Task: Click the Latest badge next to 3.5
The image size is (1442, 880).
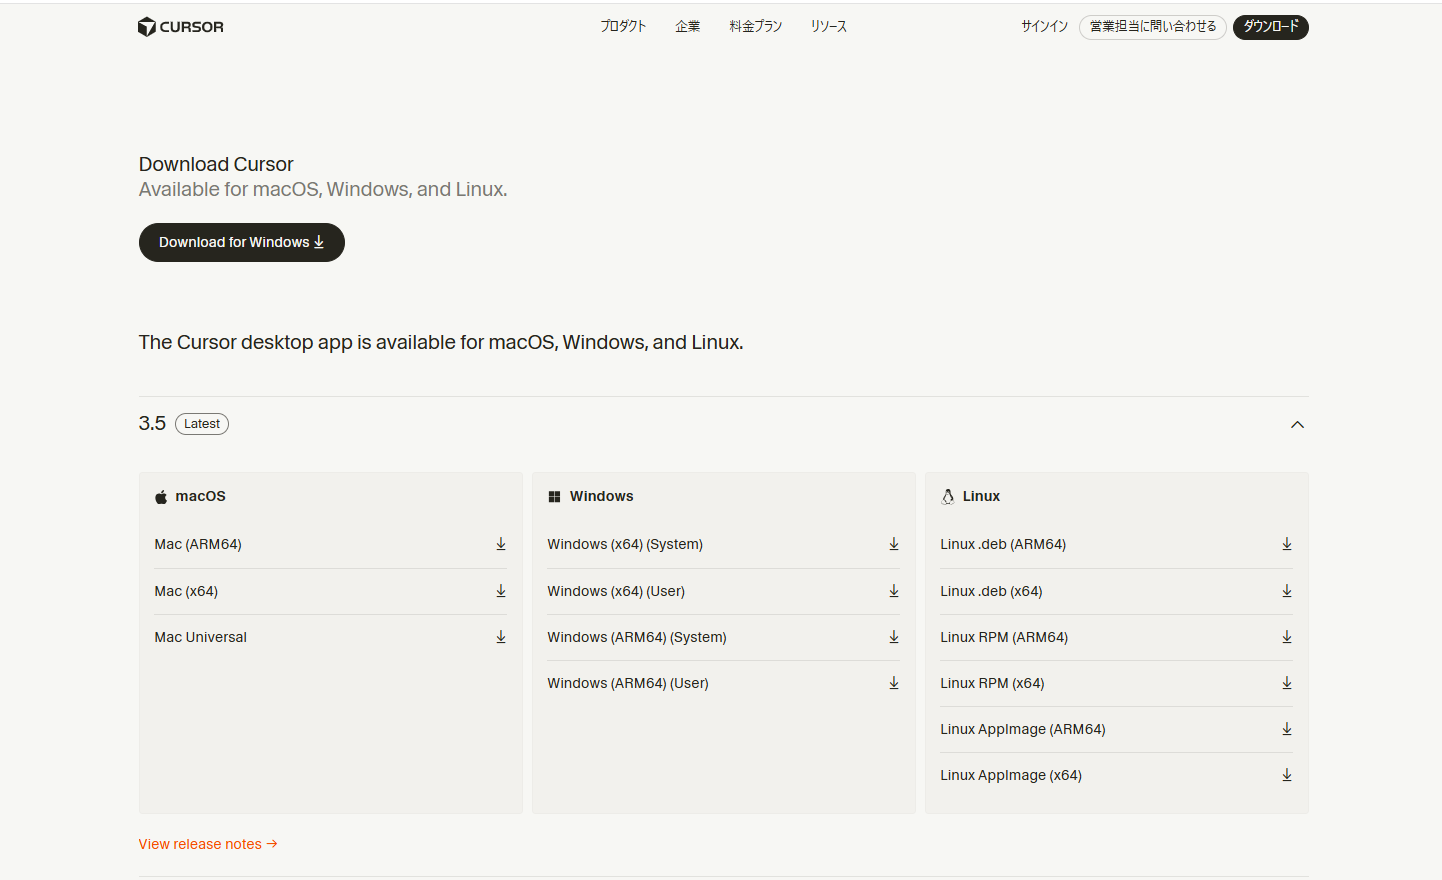Action: [202, 424]
